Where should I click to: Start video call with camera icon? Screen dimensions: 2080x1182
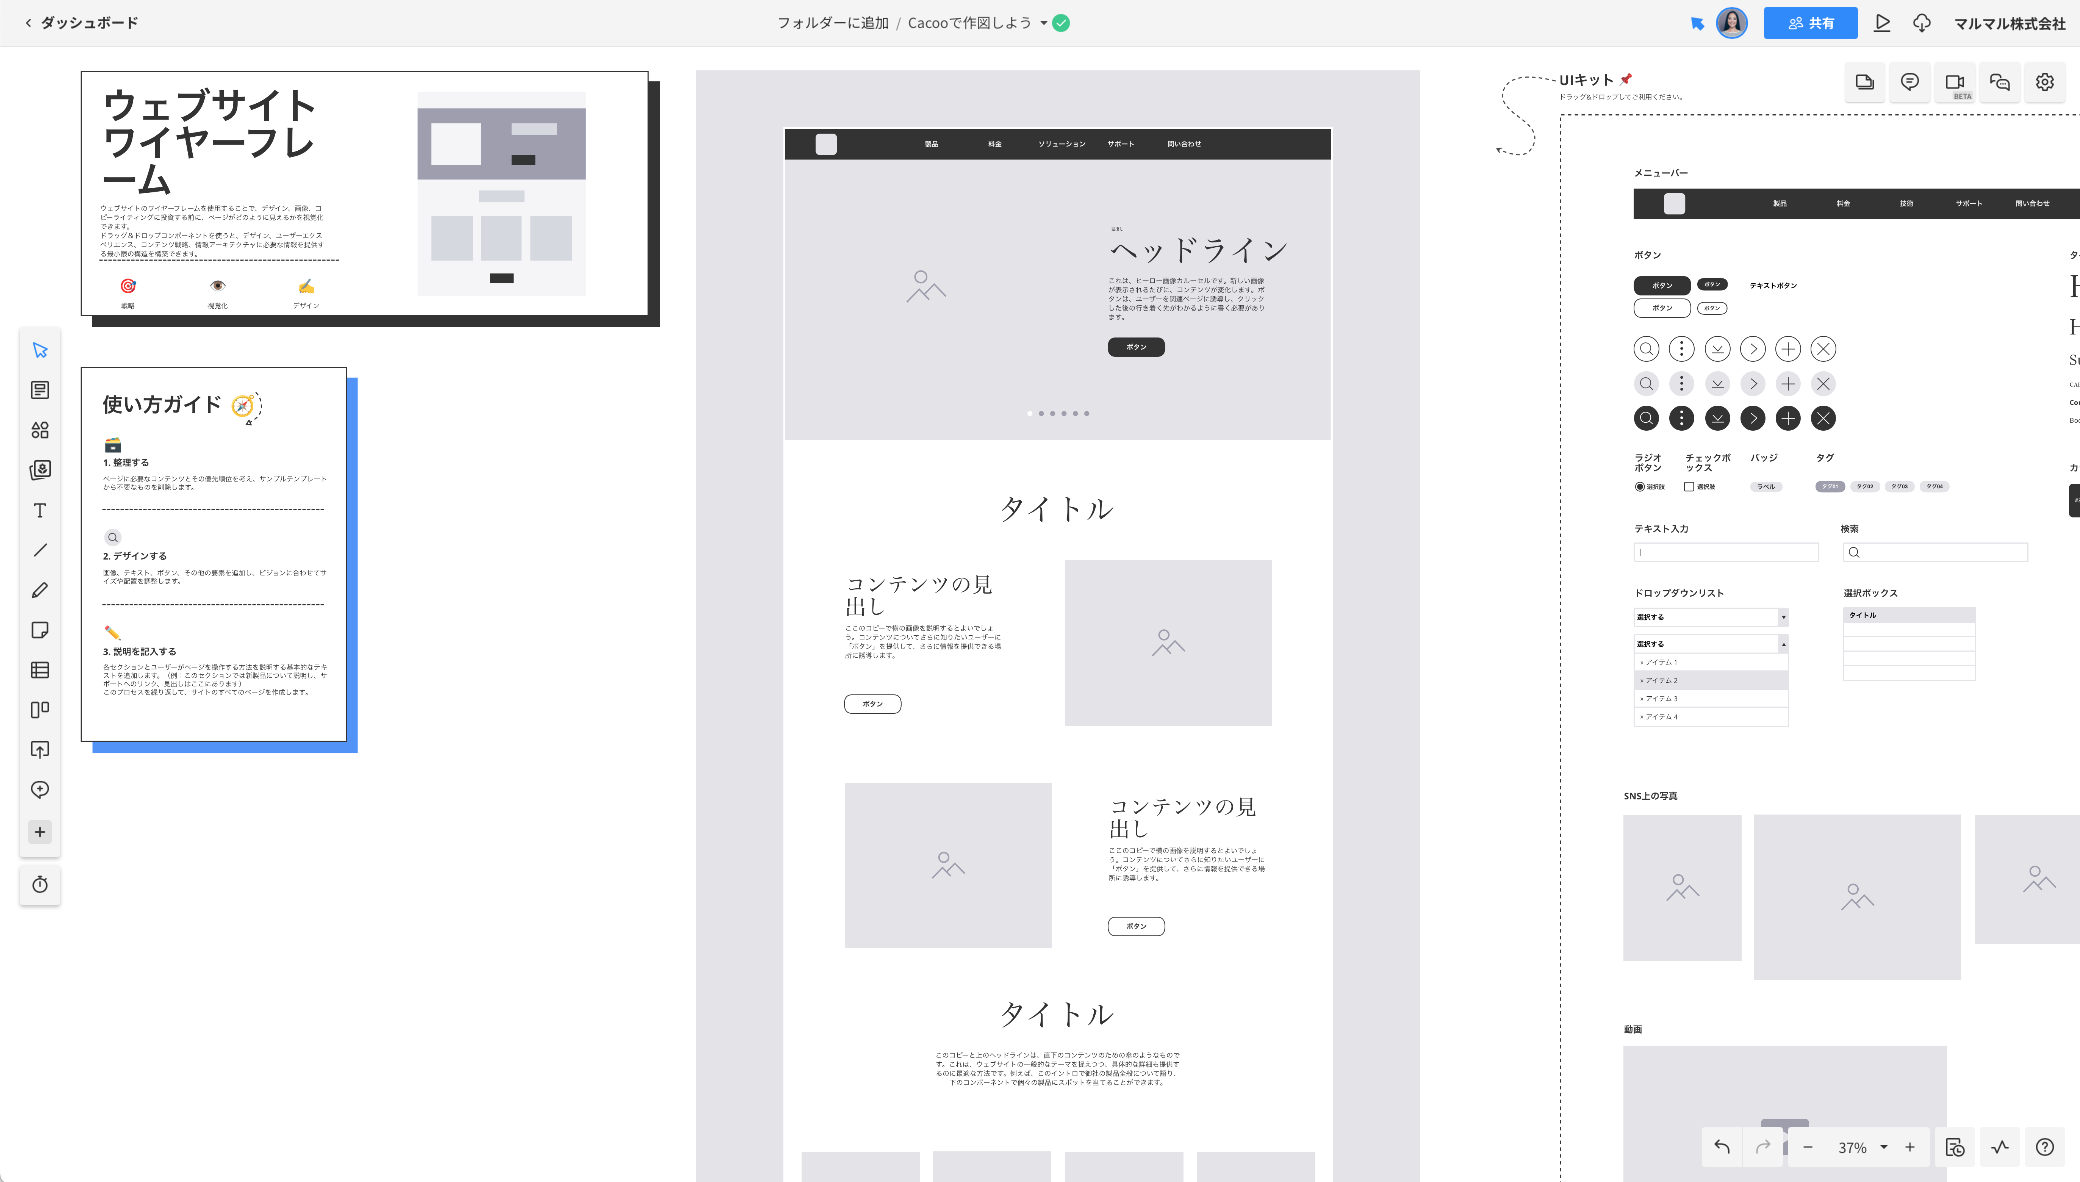pos(1954,82)
